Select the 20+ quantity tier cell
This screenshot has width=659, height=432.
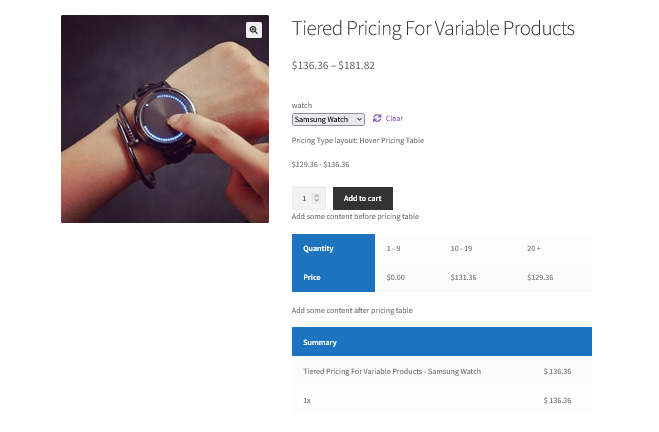(x=534, y=248)
